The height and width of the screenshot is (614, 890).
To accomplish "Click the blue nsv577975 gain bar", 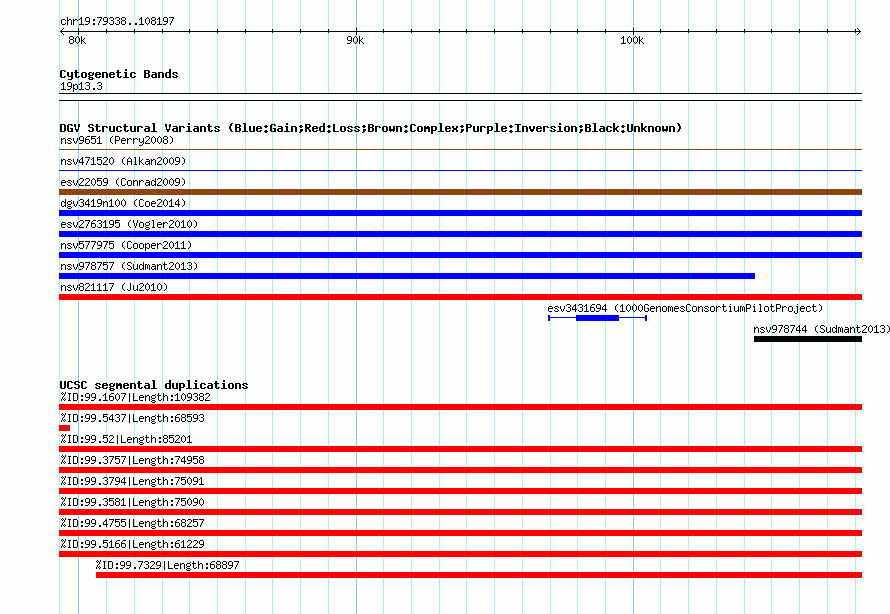I will tap(460, 255).
